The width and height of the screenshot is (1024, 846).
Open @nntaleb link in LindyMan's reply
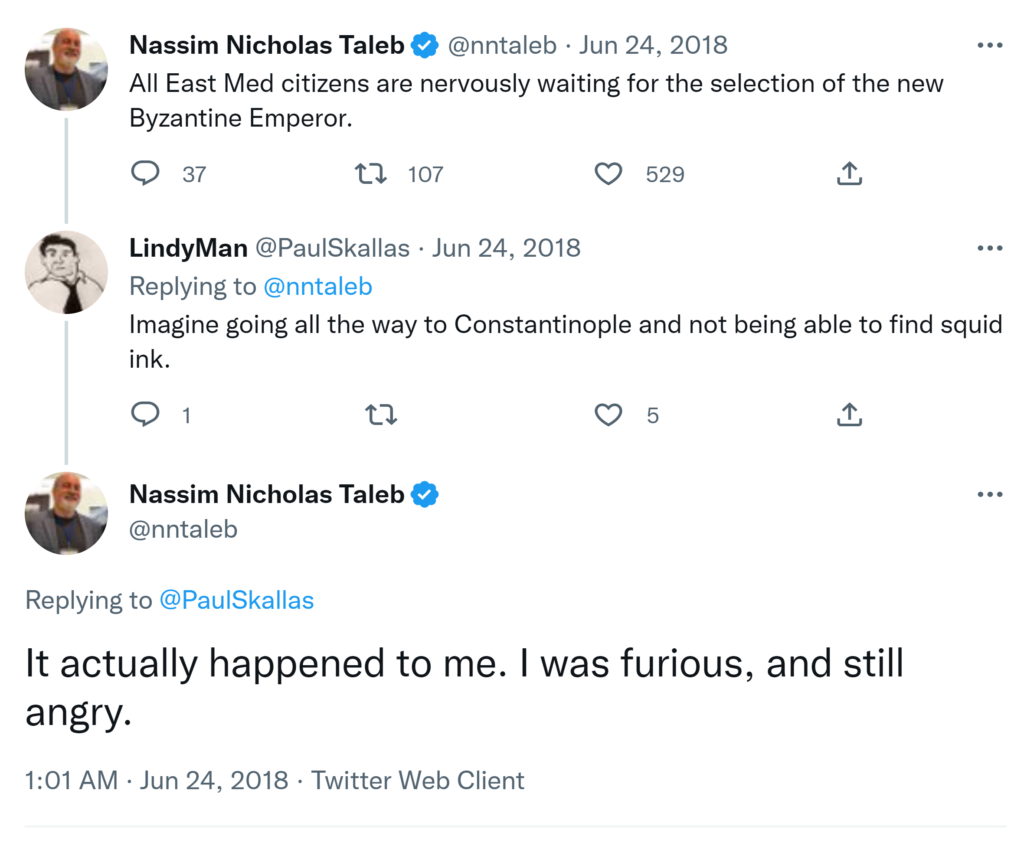(x=317, y=287)
